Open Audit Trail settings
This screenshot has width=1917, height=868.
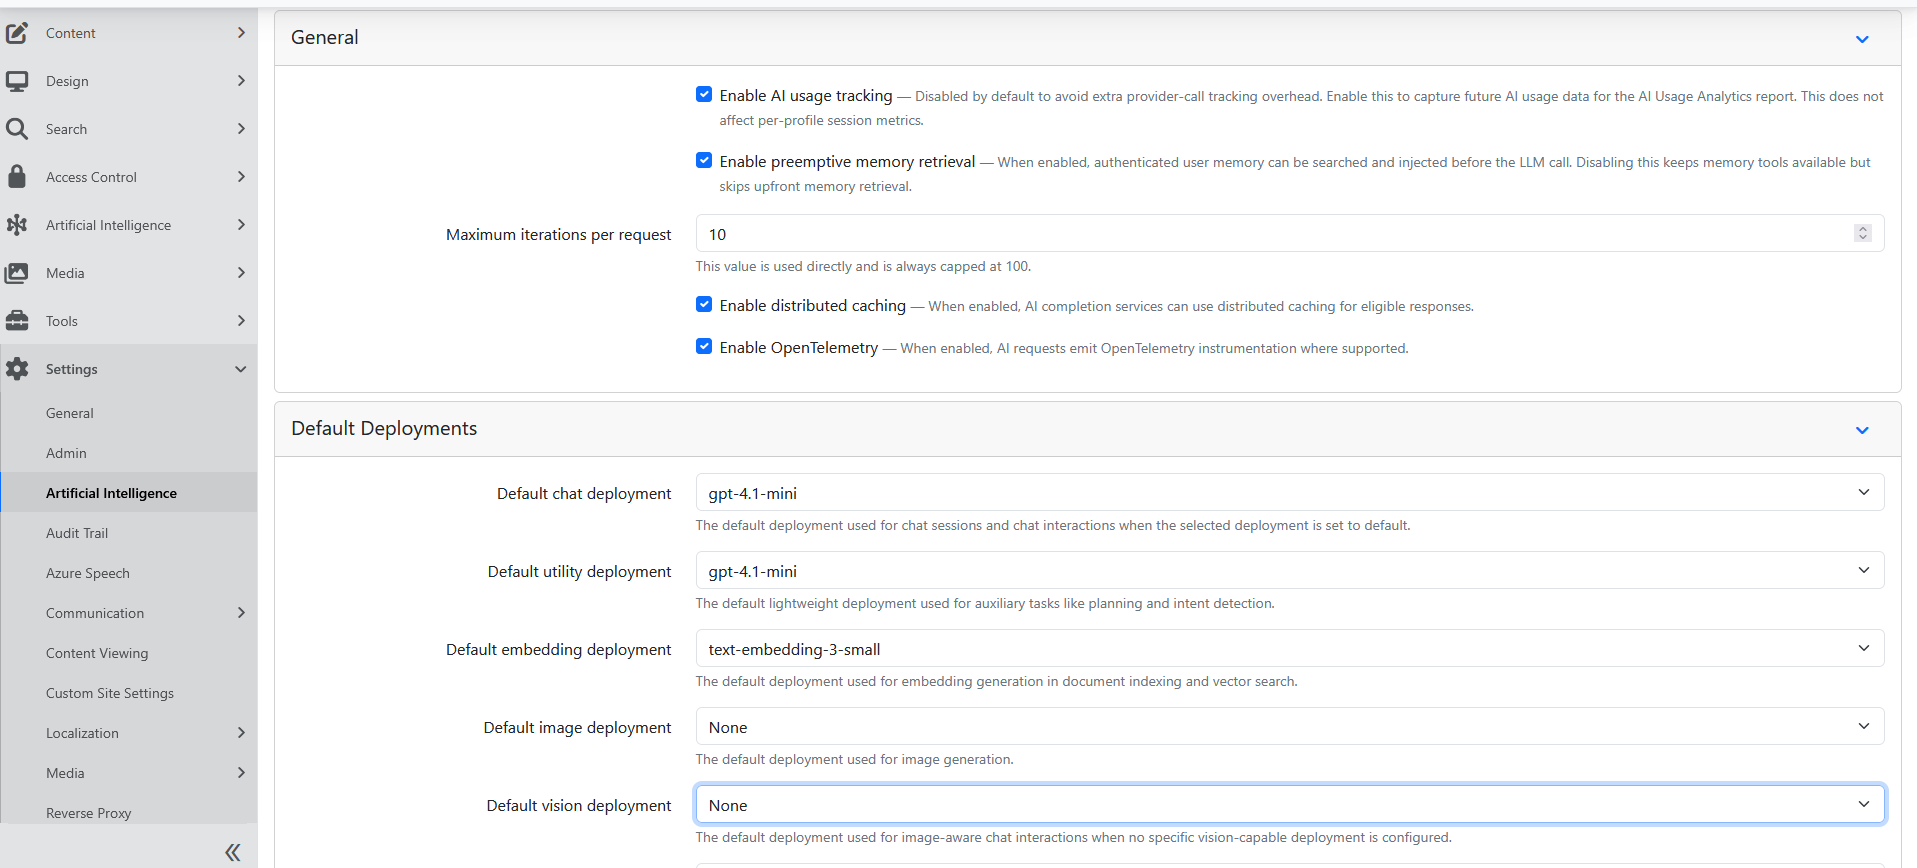coord(77,533)
